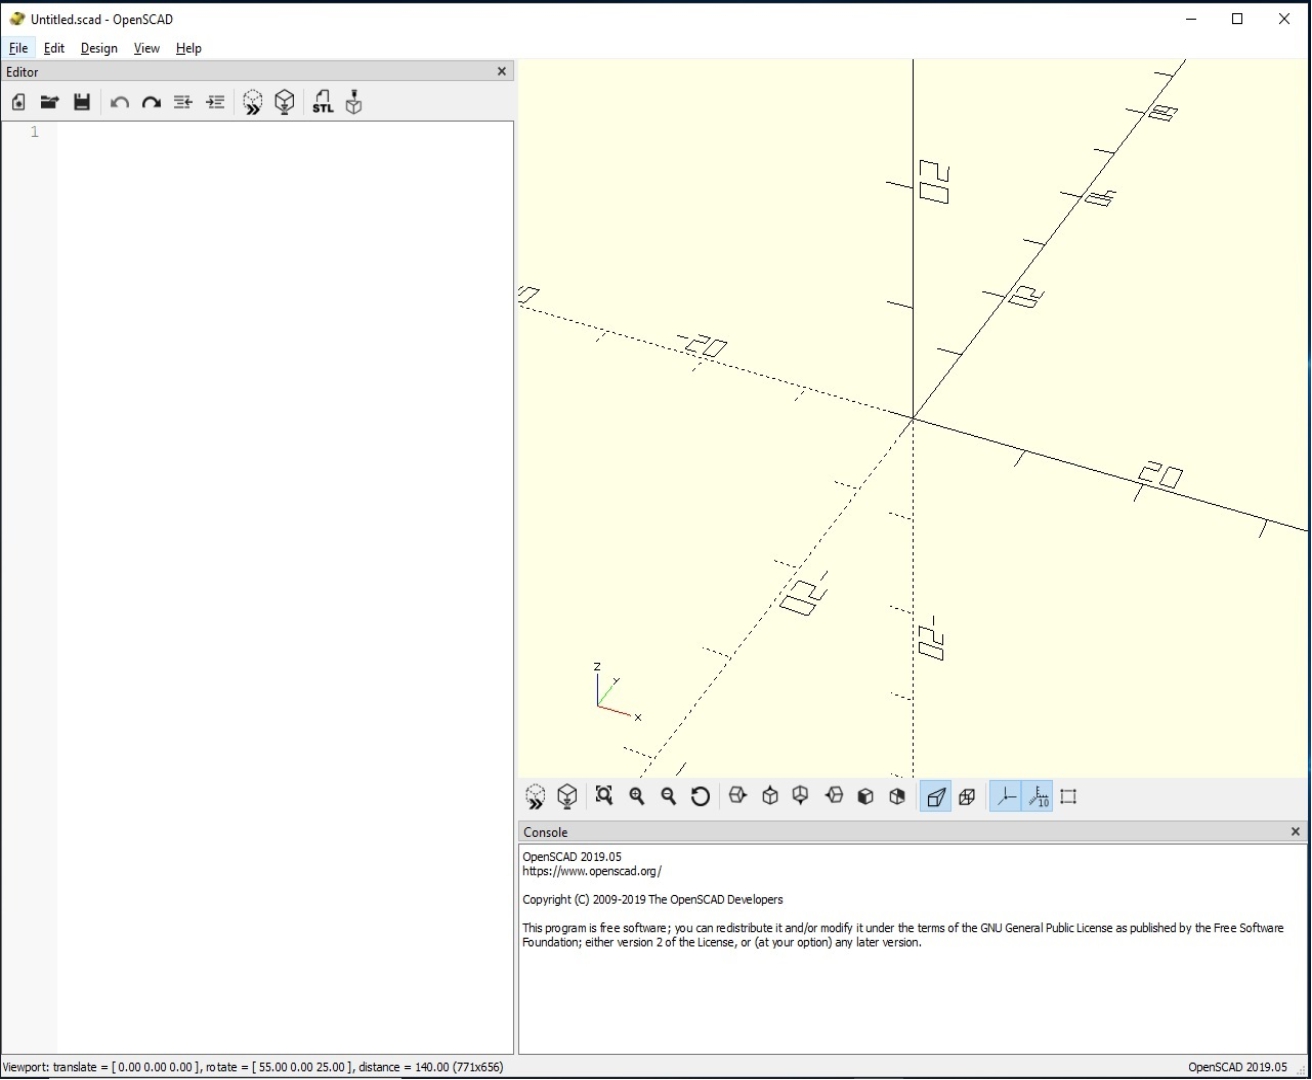Click the https://www.openscad.org/ link in the console
The width and height of the screenshot is (1312, 1080).
(592, 871)
